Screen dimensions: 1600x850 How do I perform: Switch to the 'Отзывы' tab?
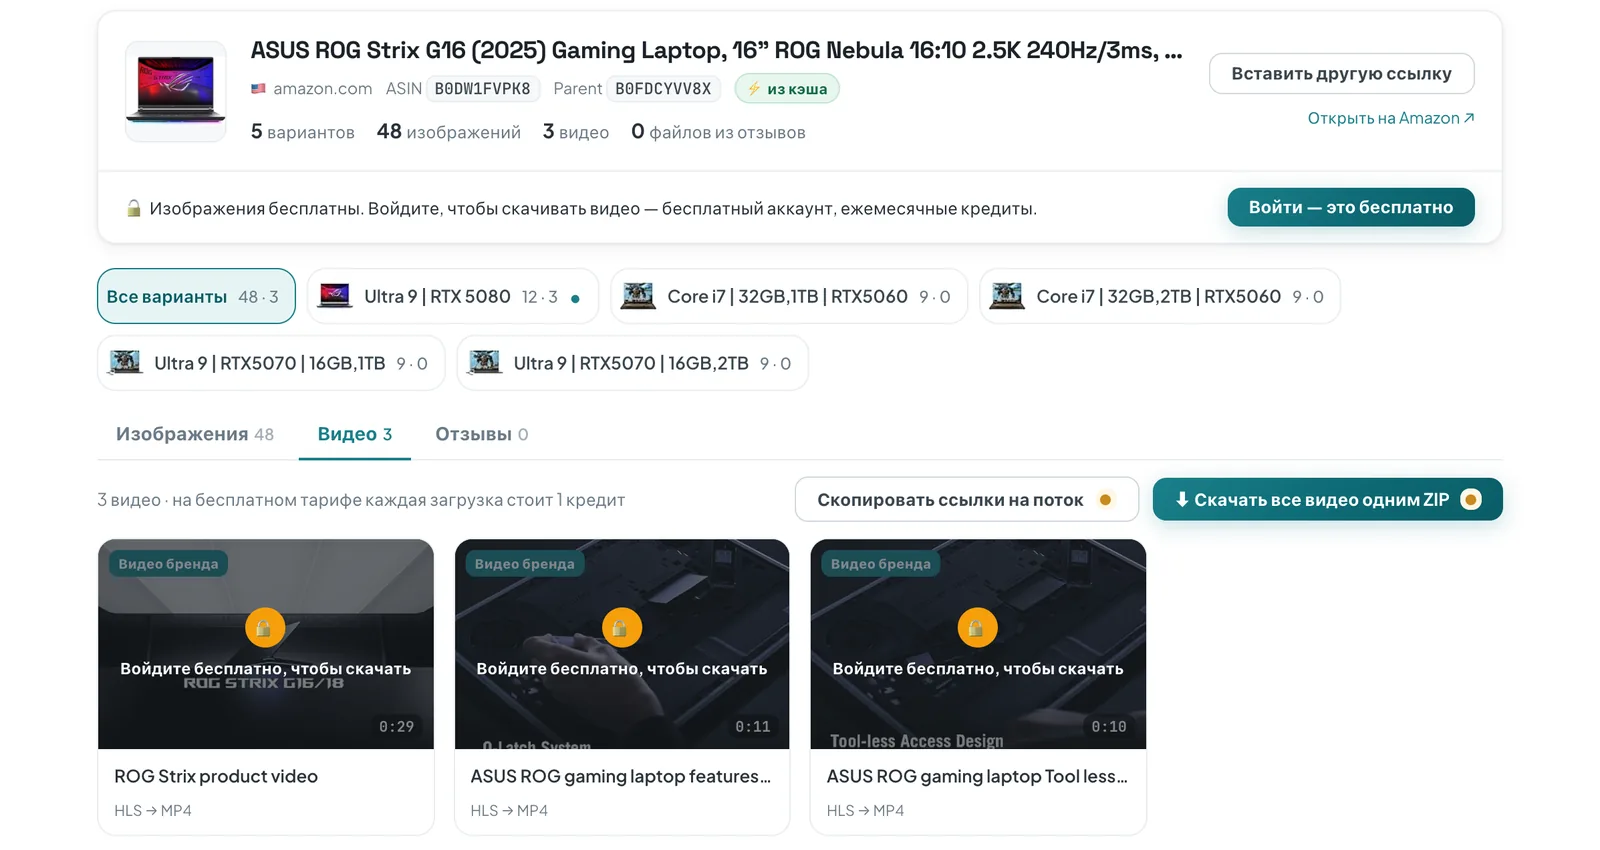click(x=482, y=434)
